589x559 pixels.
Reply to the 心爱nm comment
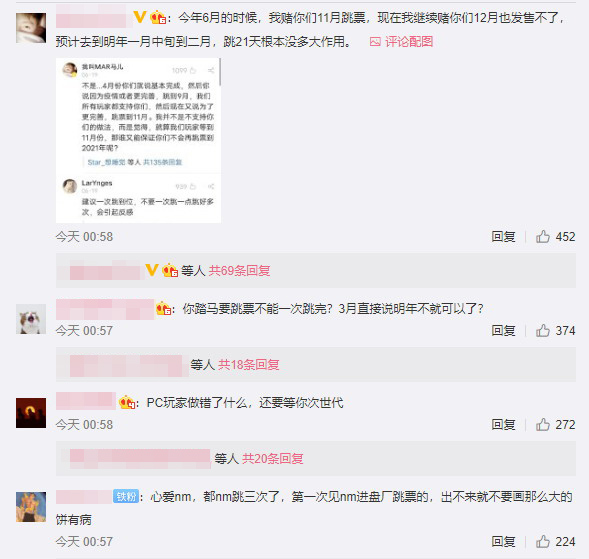(x=503, y=541)
